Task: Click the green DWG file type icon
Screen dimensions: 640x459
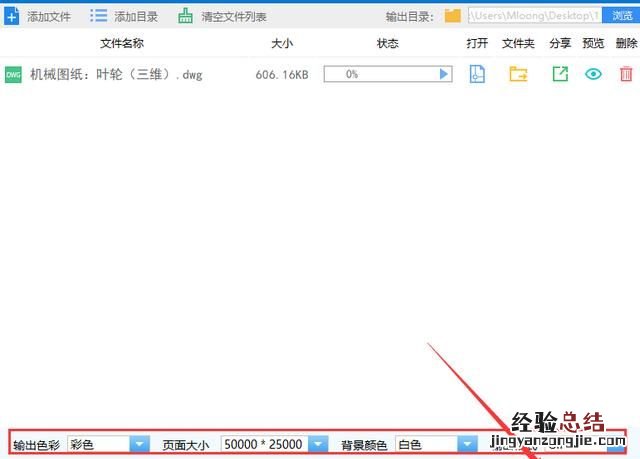Action: click(x=13, y=75)
